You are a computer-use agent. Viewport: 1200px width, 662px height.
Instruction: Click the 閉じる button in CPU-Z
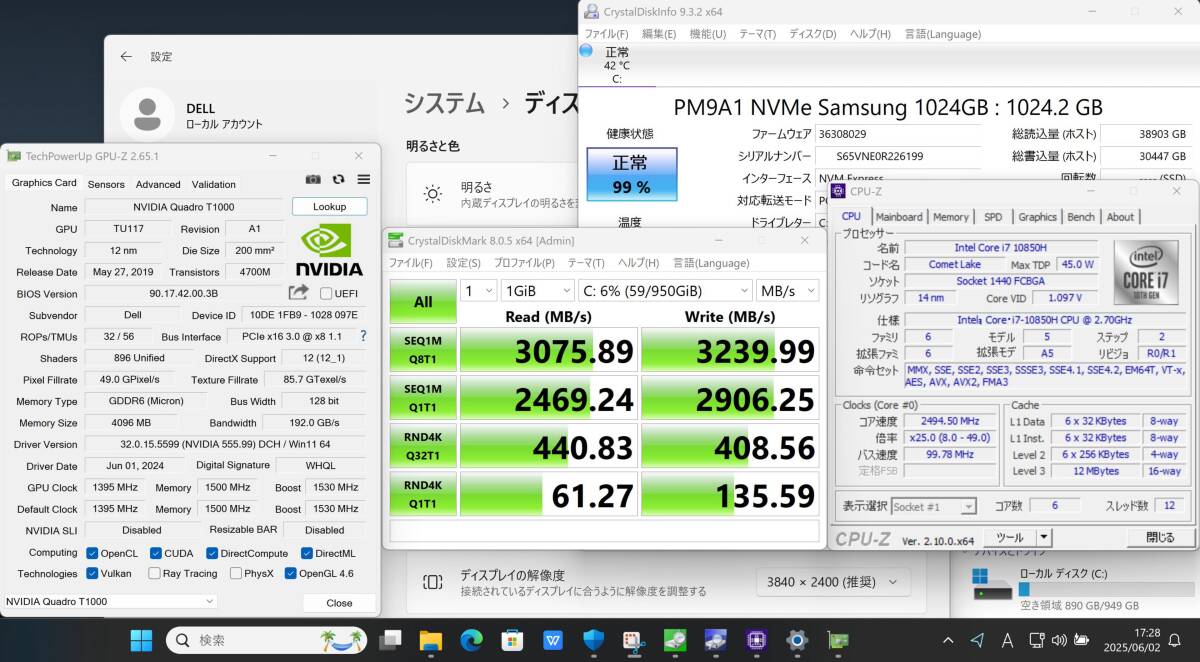point(1160,537)
